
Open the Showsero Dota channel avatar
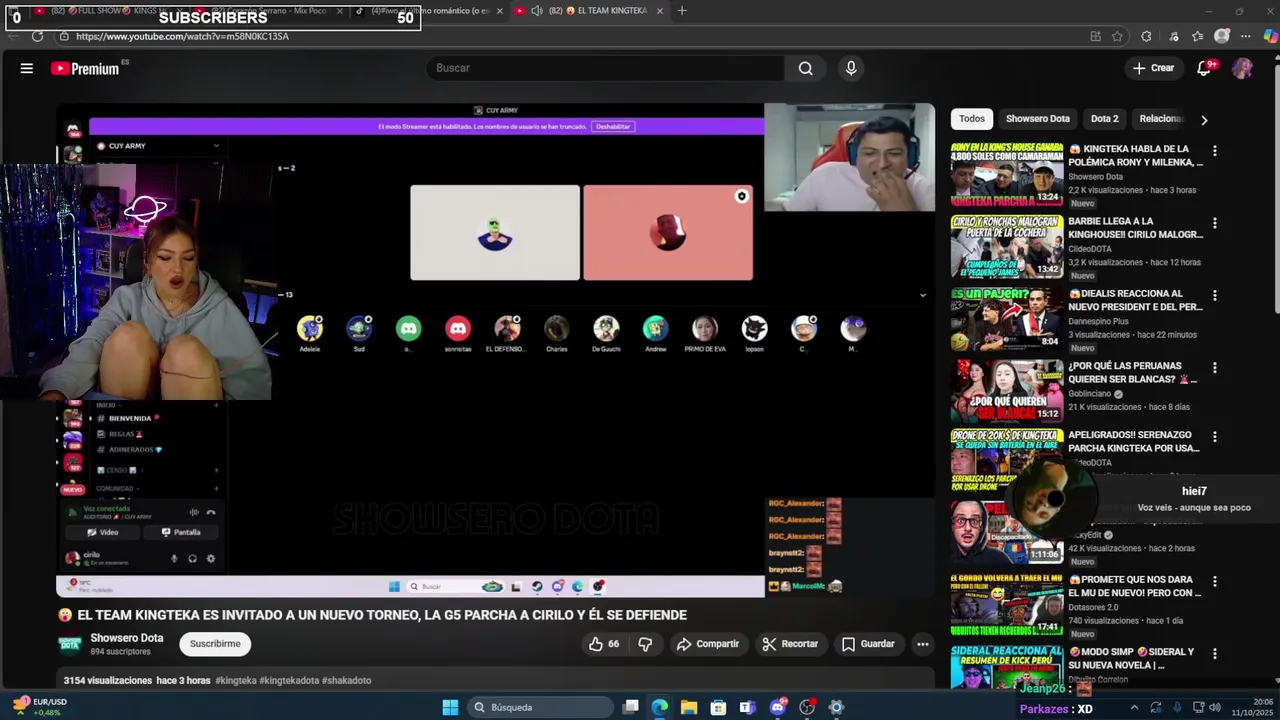click(70, 644)
